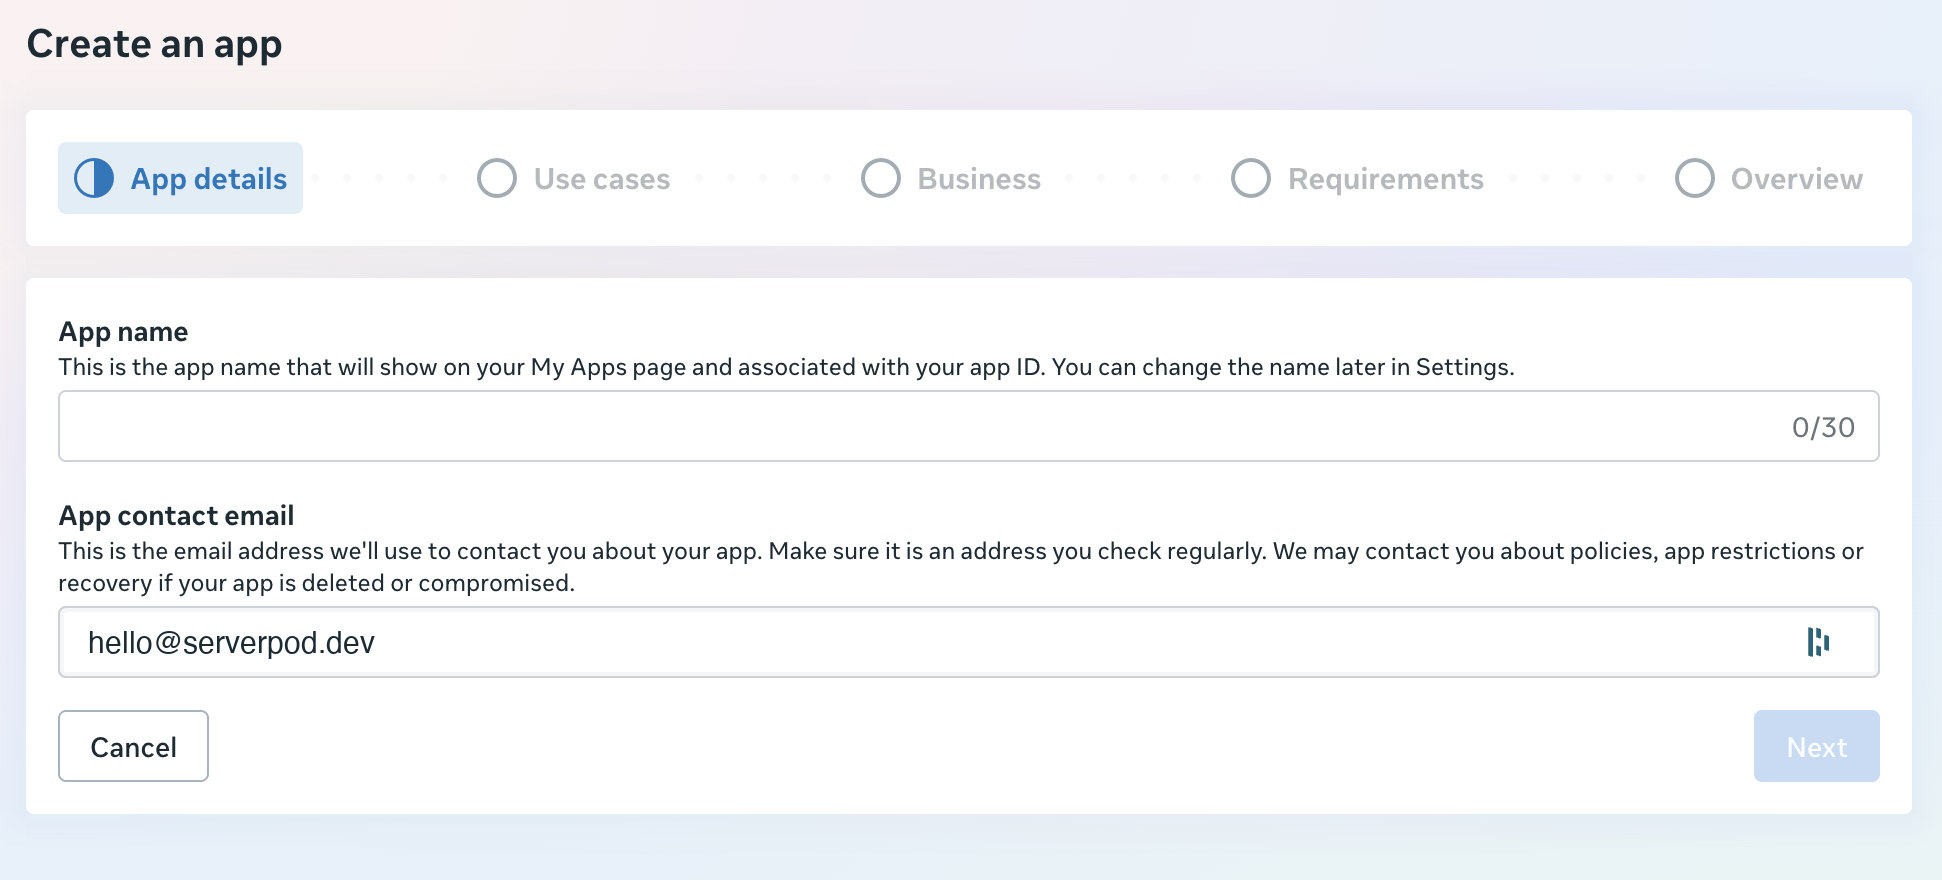The image size is (1942, 880).
Task: Cancel app creation
Action: [133, 746]
